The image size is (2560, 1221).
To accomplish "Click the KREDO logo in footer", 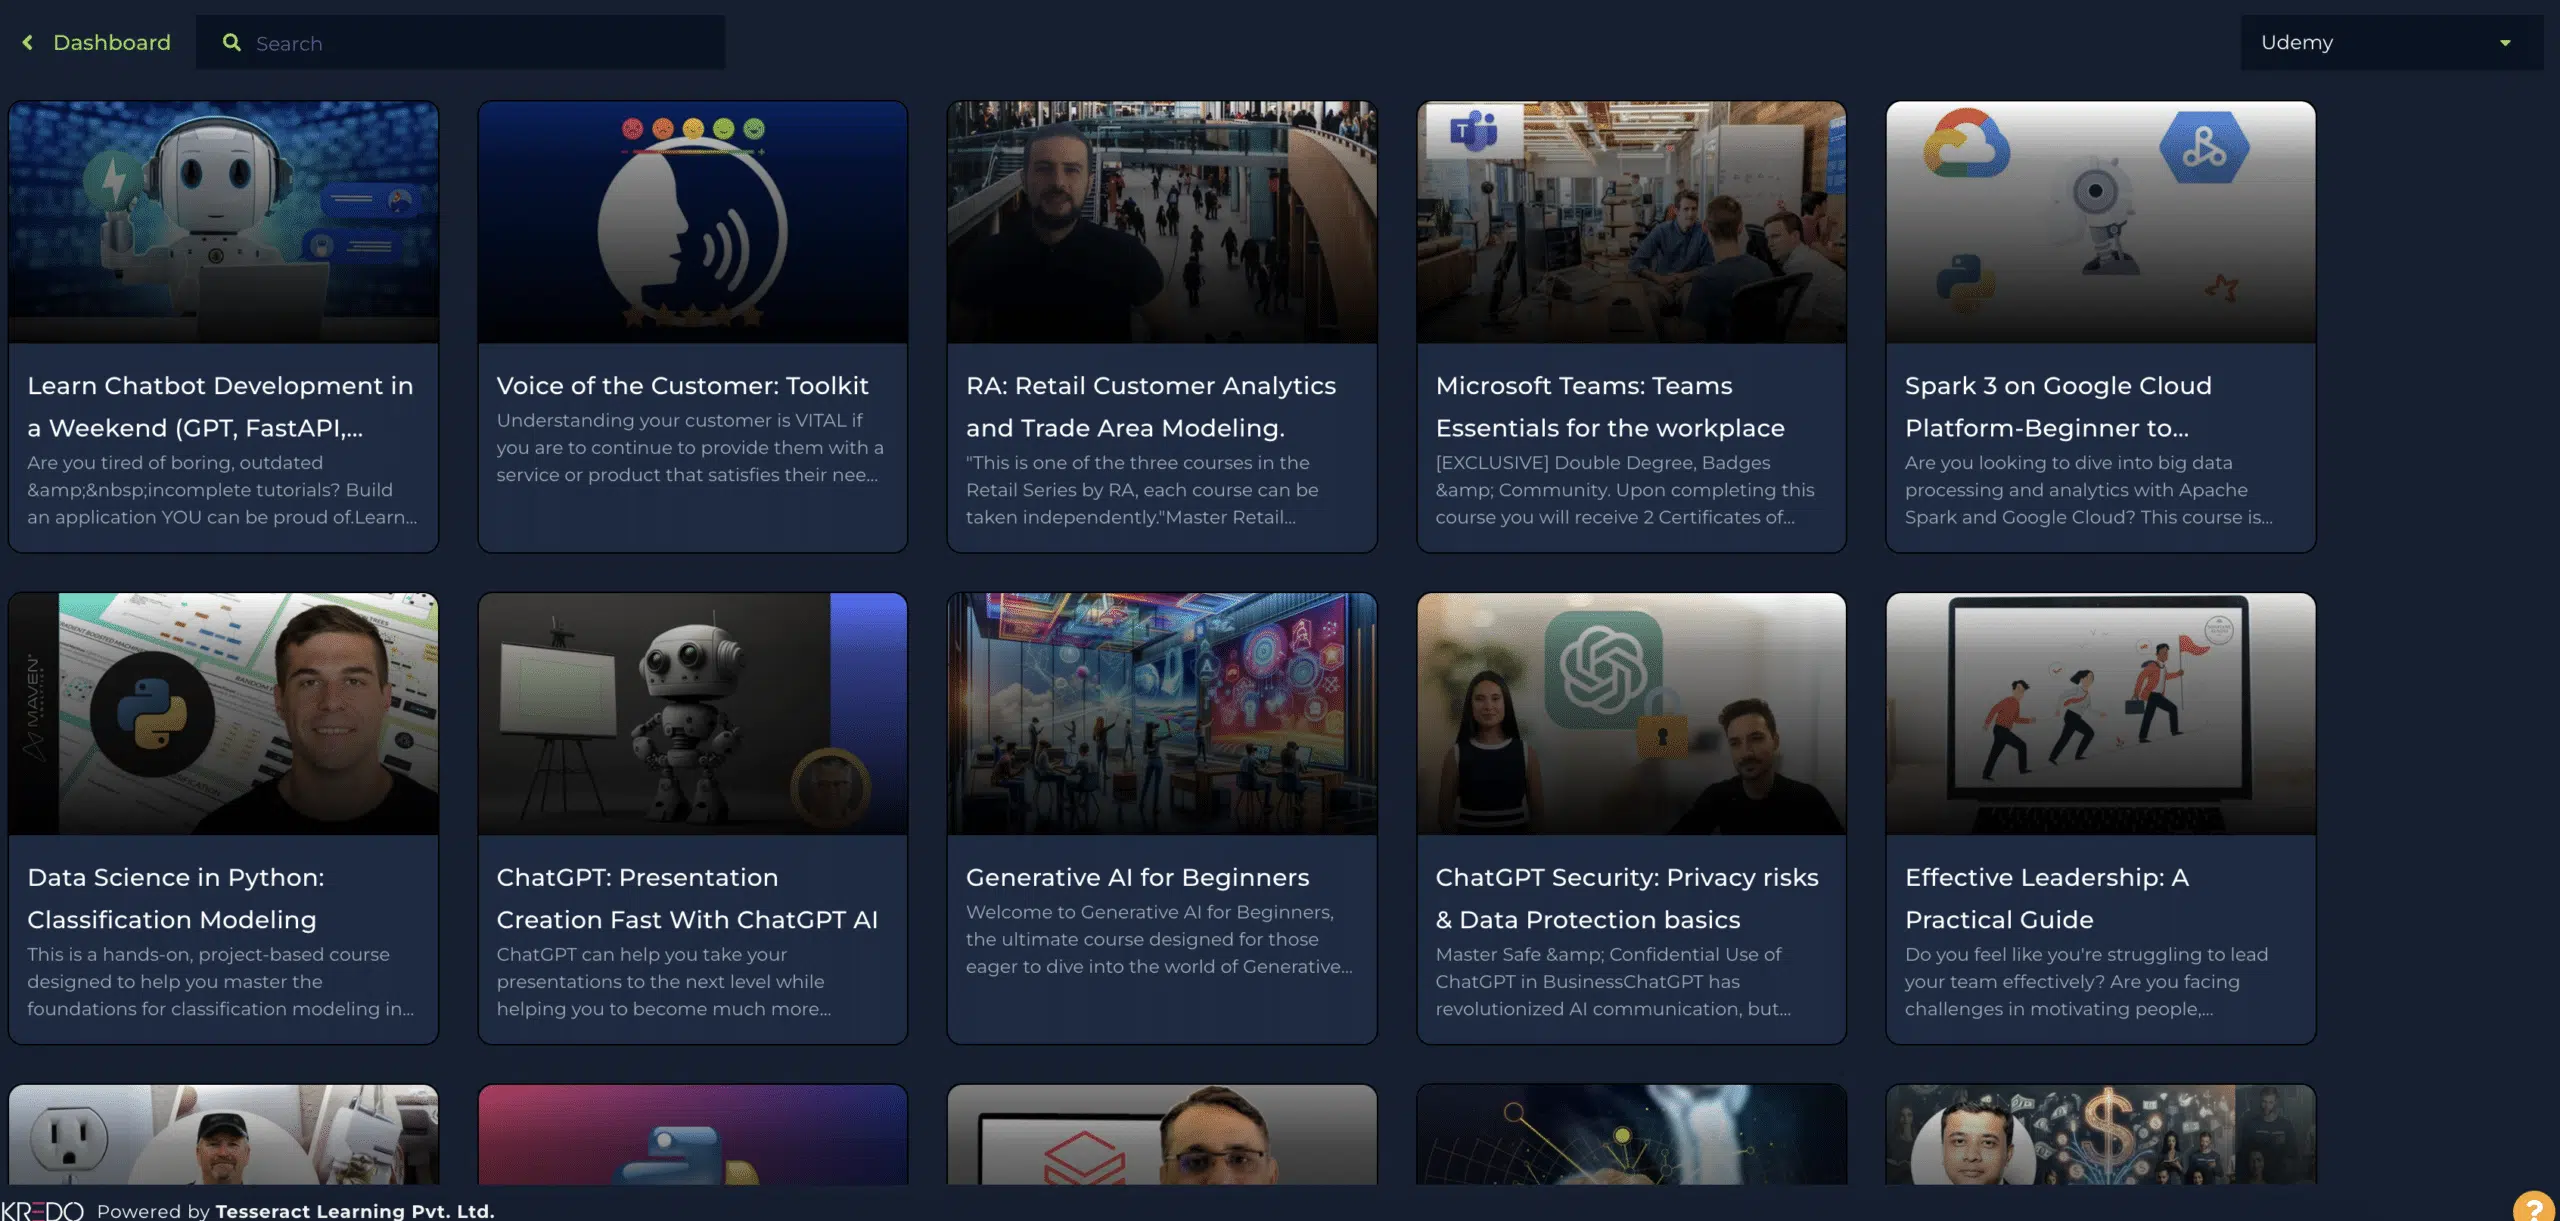I will (42, 1211).
